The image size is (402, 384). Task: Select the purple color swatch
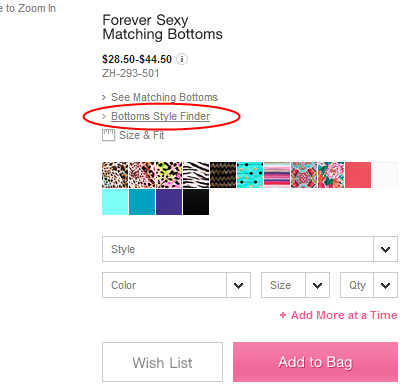169,202
